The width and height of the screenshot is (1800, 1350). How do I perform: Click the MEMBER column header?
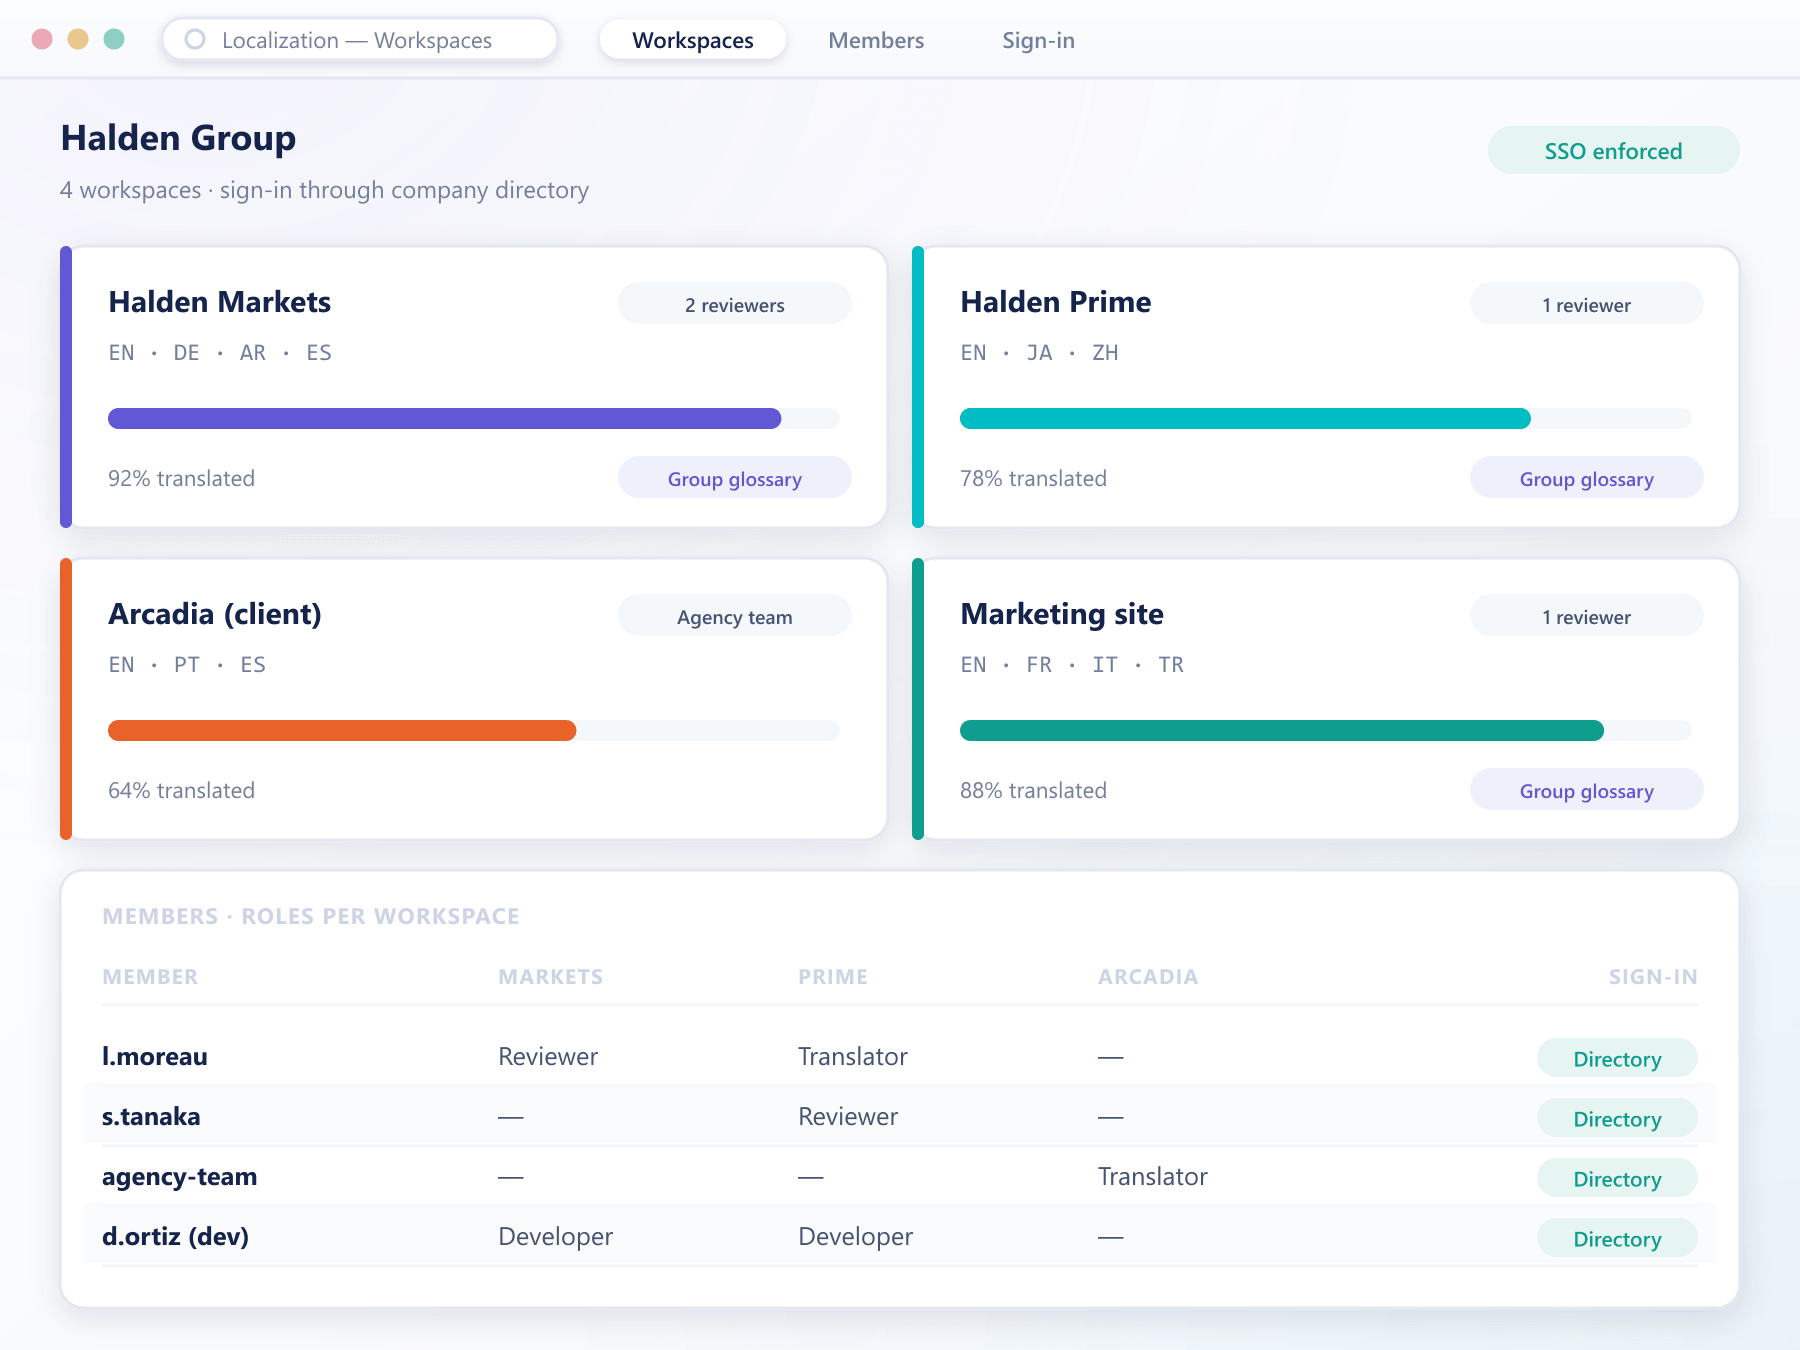point(150,976)
